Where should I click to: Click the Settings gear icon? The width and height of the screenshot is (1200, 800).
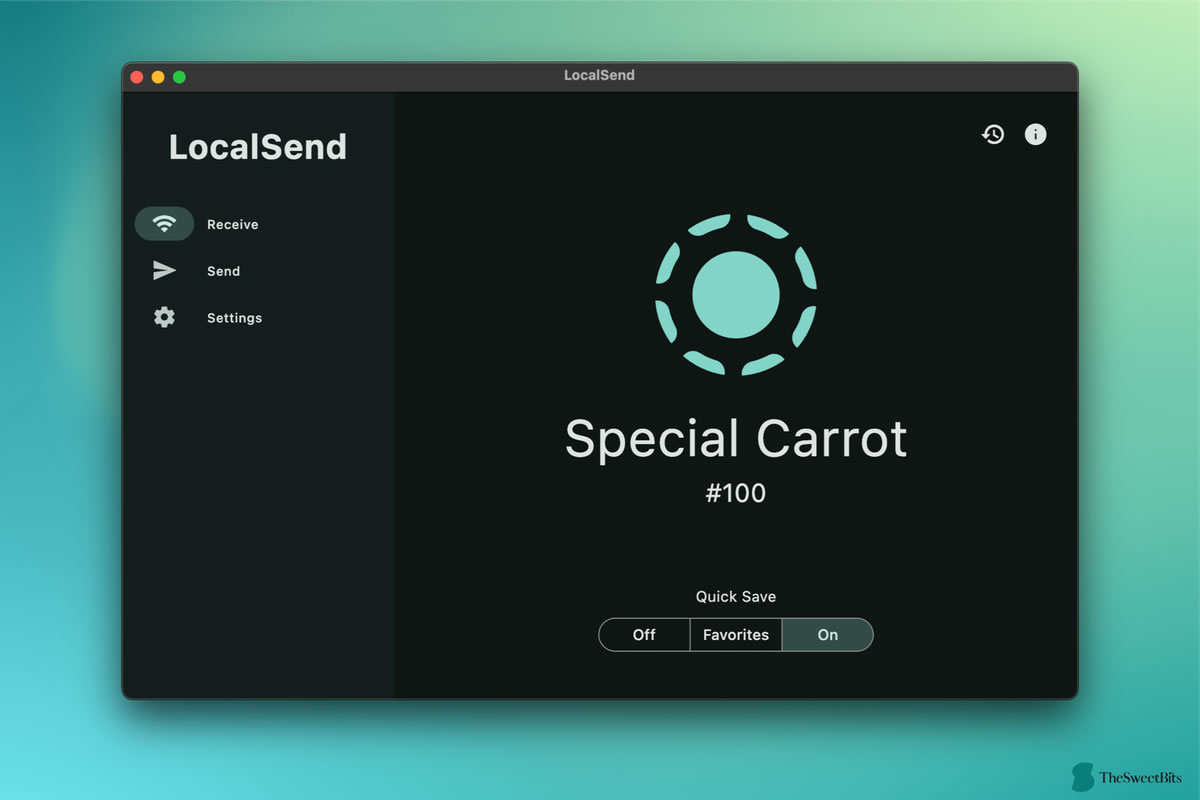(x=164, y=317)
